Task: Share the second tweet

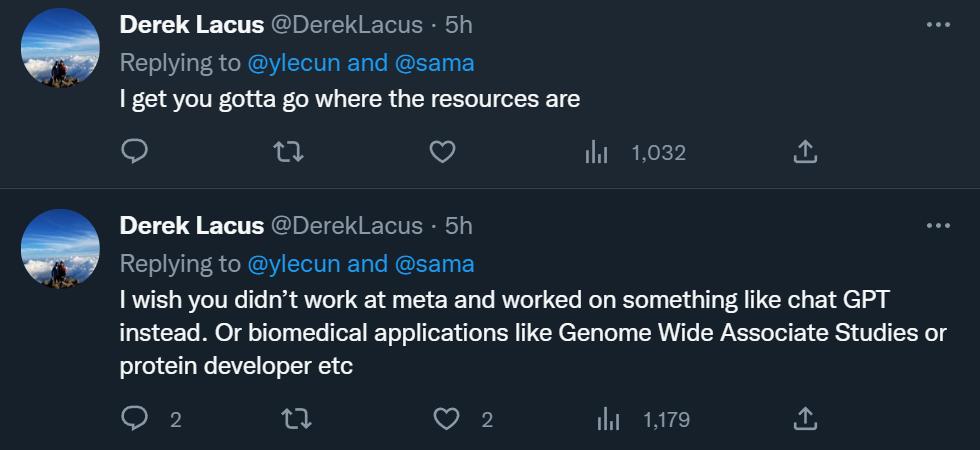Action: tap(805, 419)
